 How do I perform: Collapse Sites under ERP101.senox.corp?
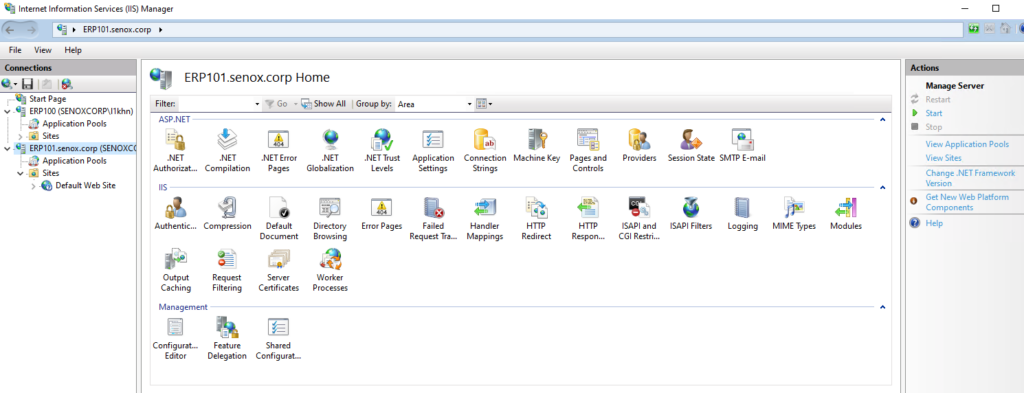pos(20,174)
